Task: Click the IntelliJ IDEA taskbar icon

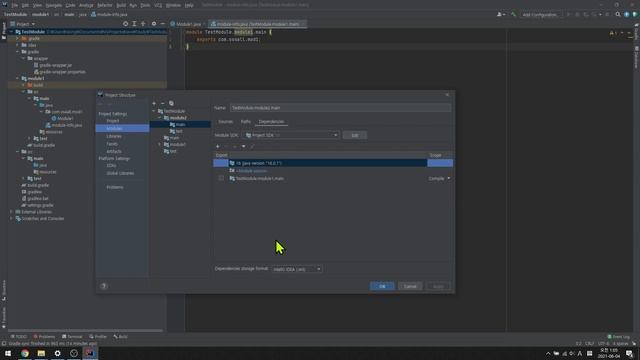Action: 90,353
